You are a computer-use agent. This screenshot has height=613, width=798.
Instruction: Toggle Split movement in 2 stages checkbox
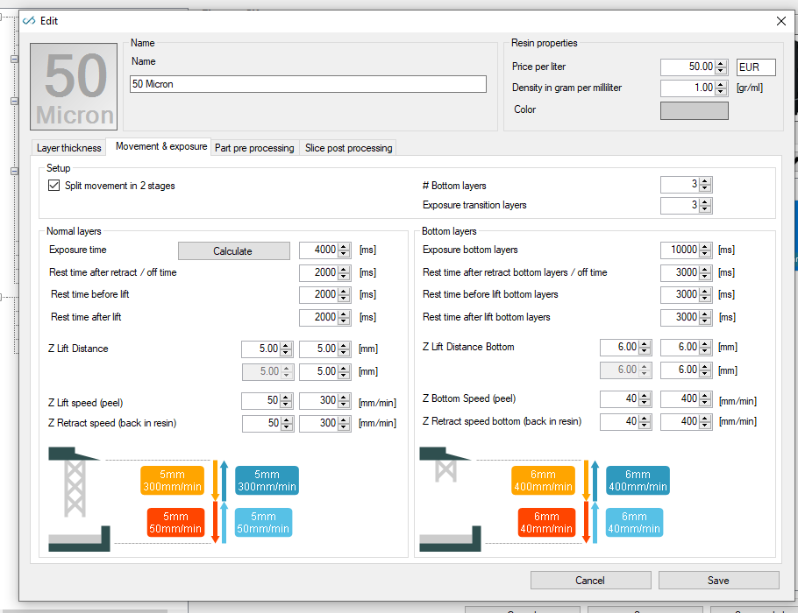click(x=54, y=185)
